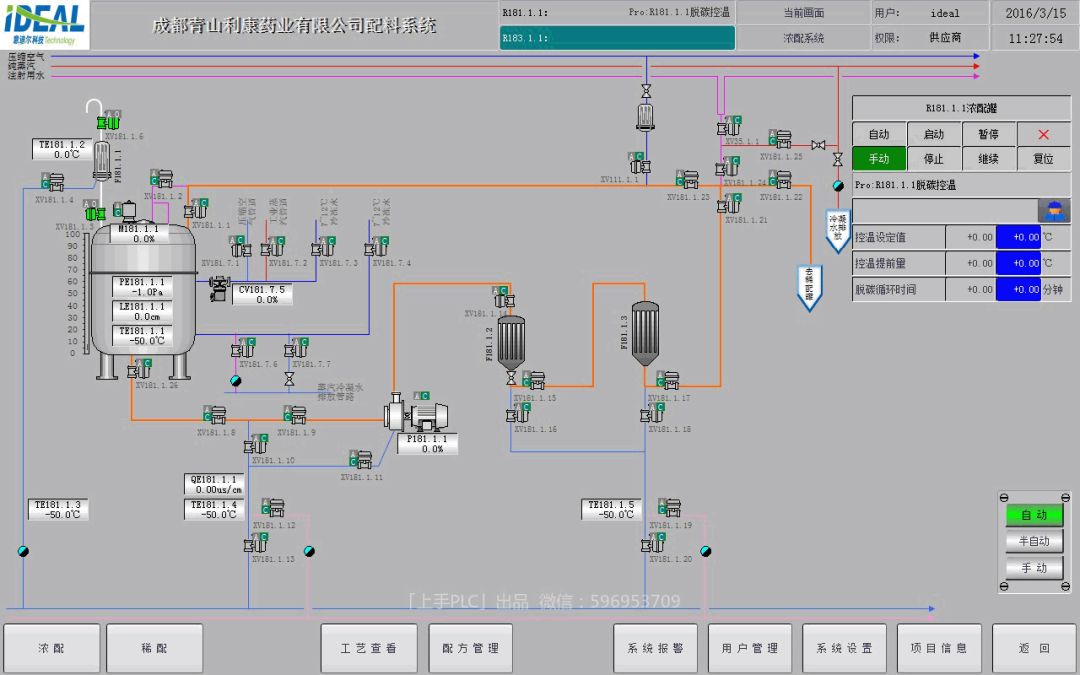Click valve XV181.1.22 icon

coord(780,181)
